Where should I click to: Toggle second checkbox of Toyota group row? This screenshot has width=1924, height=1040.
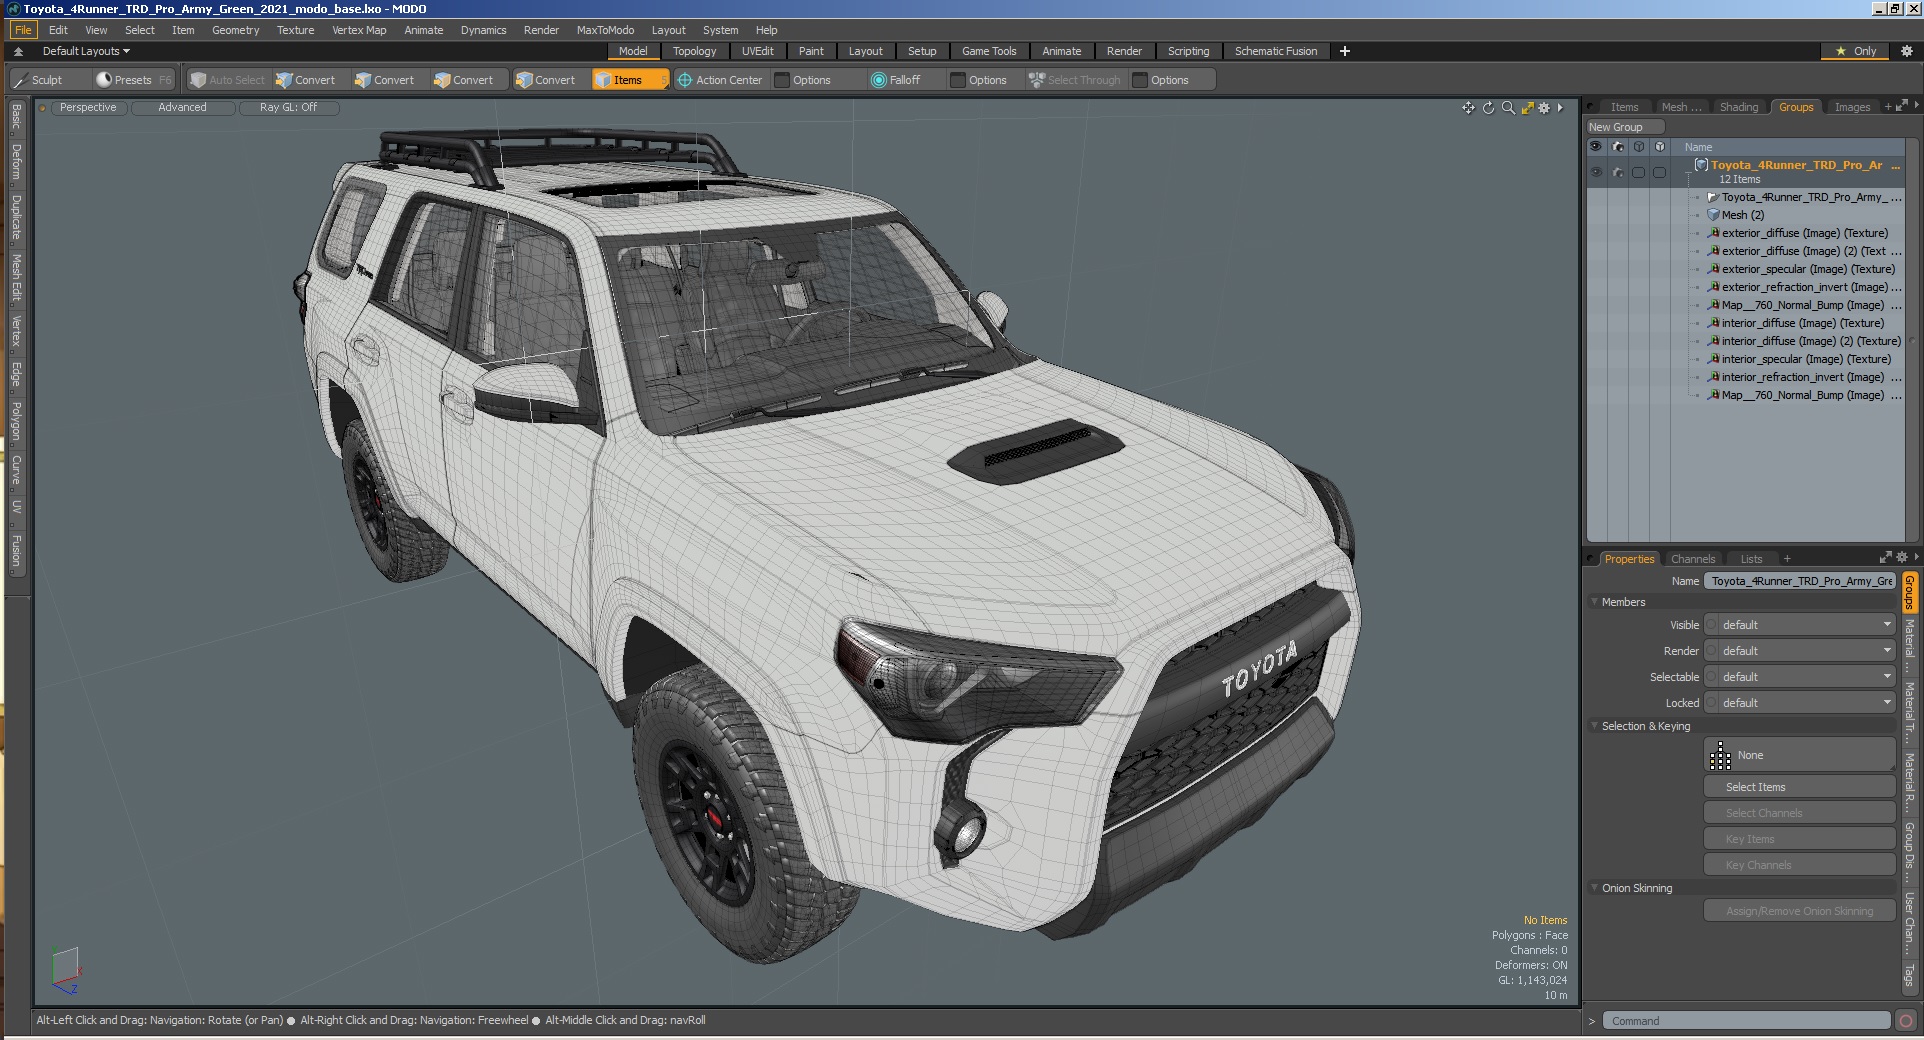click(1660, 173)
